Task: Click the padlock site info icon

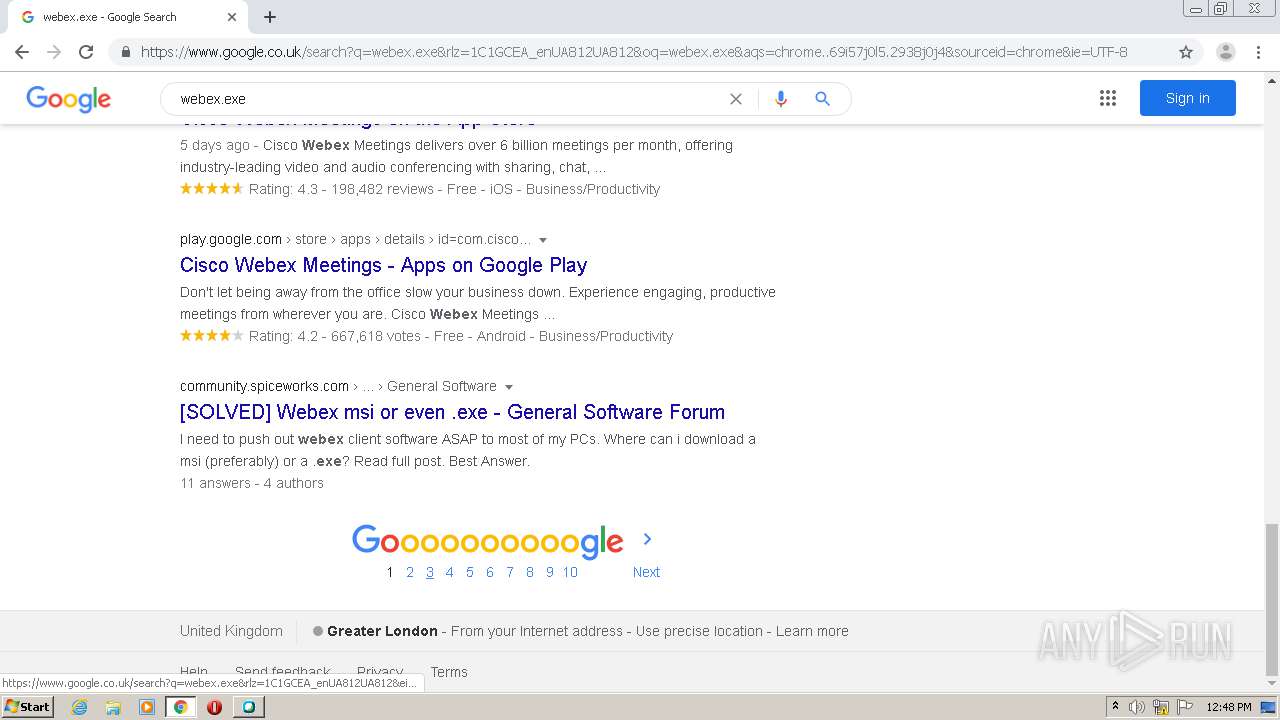Action: coord(125,52)
